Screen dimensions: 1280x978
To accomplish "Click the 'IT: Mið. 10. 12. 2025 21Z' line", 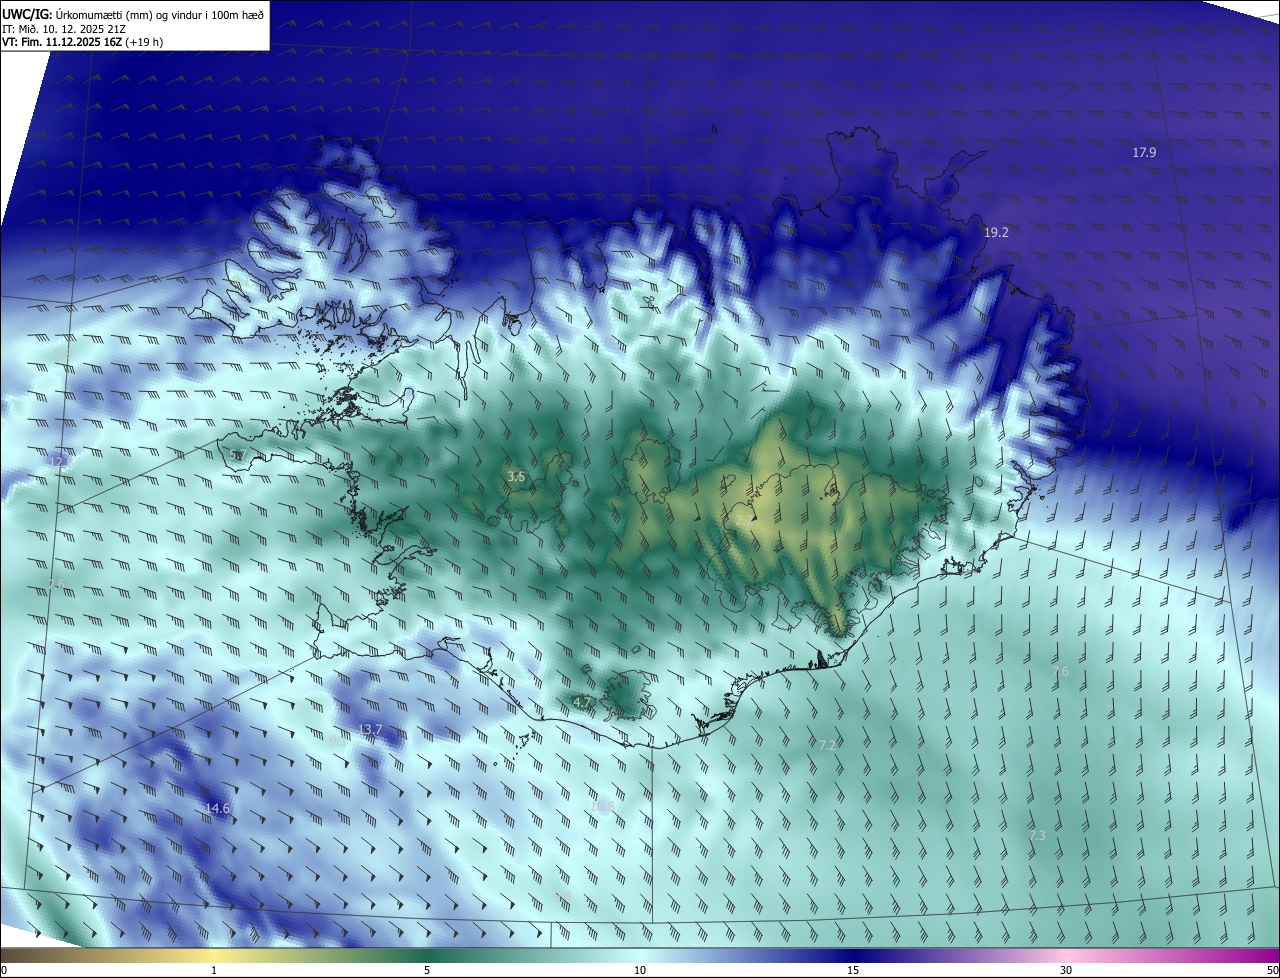I will (x=63, y=29).
